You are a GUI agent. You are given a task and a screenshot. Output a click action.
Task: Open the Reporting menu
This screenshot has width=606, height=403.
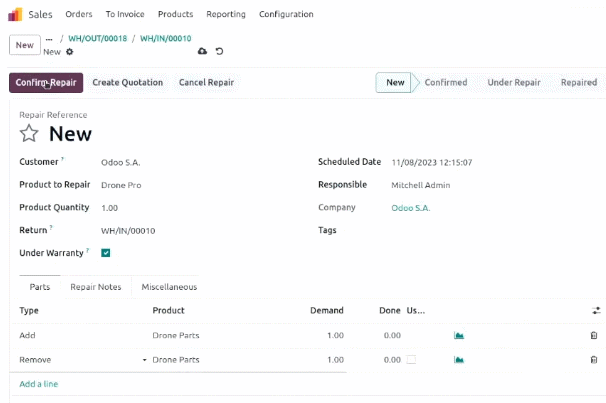click(226, 14)
